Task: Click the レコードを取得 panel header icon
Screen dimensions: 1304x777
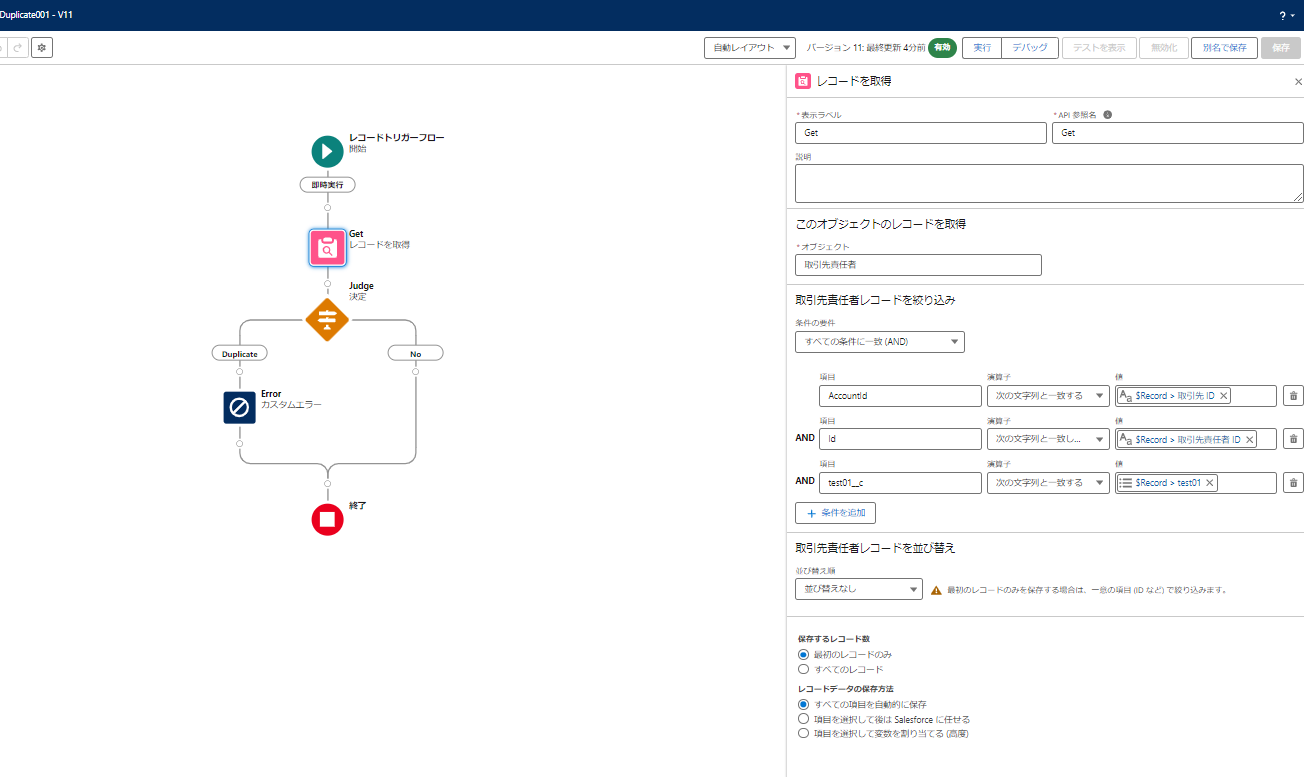Action: pyautogui.click(x=803, y=81)
